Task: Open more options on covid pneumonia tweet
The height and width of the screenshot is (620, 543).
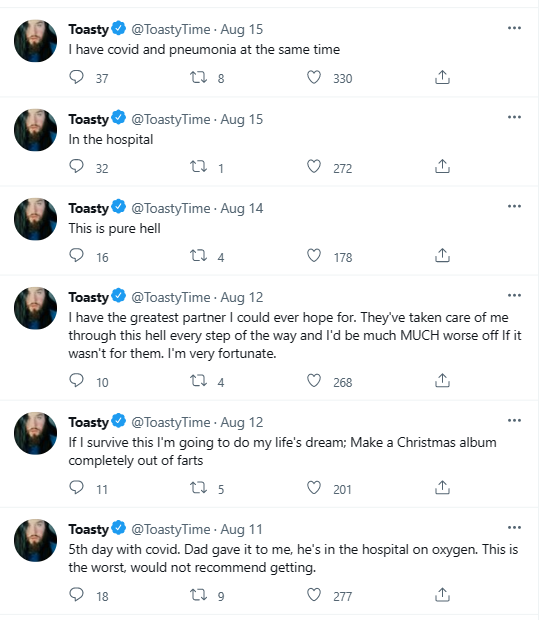Action: pos(514,28)
